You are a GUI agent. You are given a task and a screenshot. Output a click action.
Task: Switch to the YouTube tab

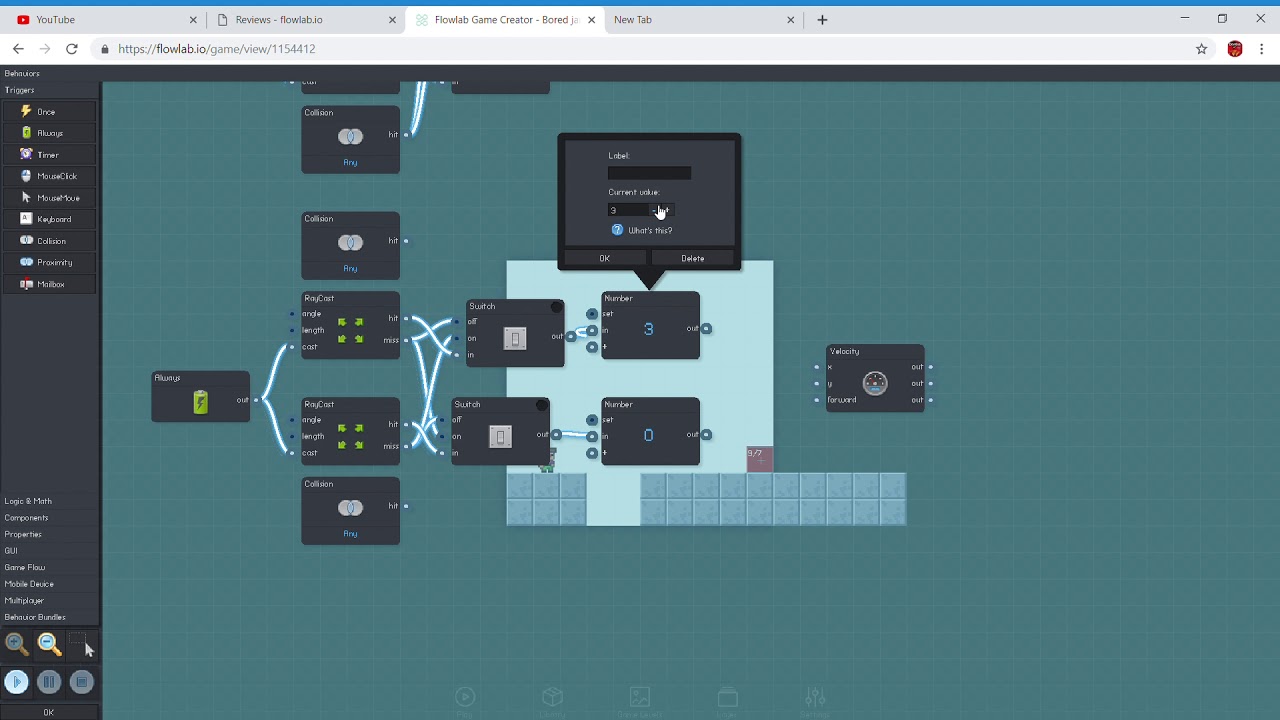click(x=105, y=20)
